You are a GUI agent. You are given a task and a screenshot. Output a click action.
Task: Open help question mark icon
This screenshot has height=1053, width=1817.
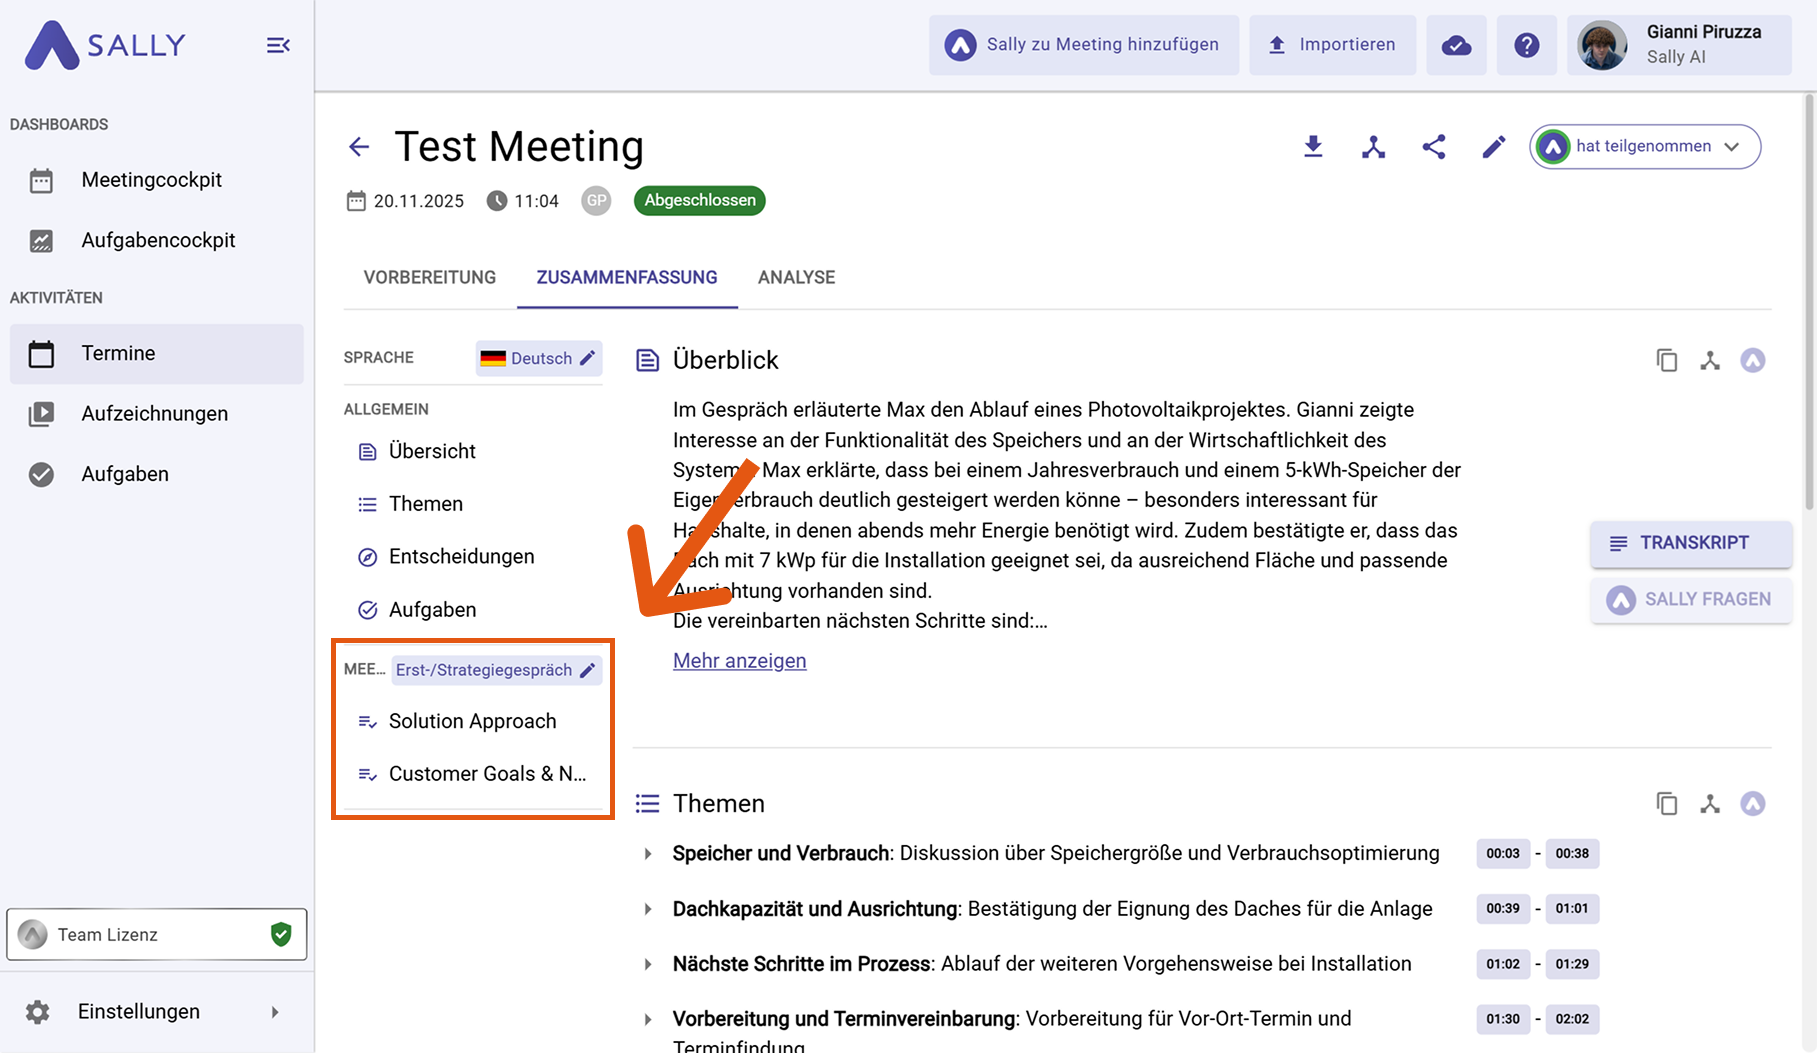(x=1526, y=45)
